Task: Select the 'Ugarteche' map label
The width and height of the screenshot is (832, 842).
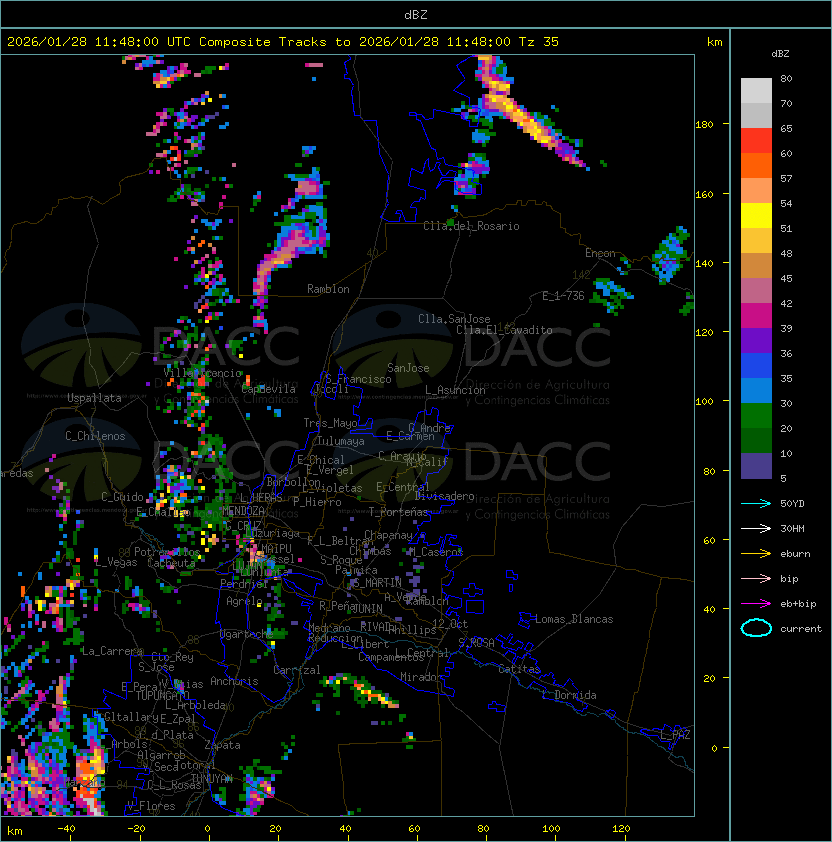Action: 247,634
